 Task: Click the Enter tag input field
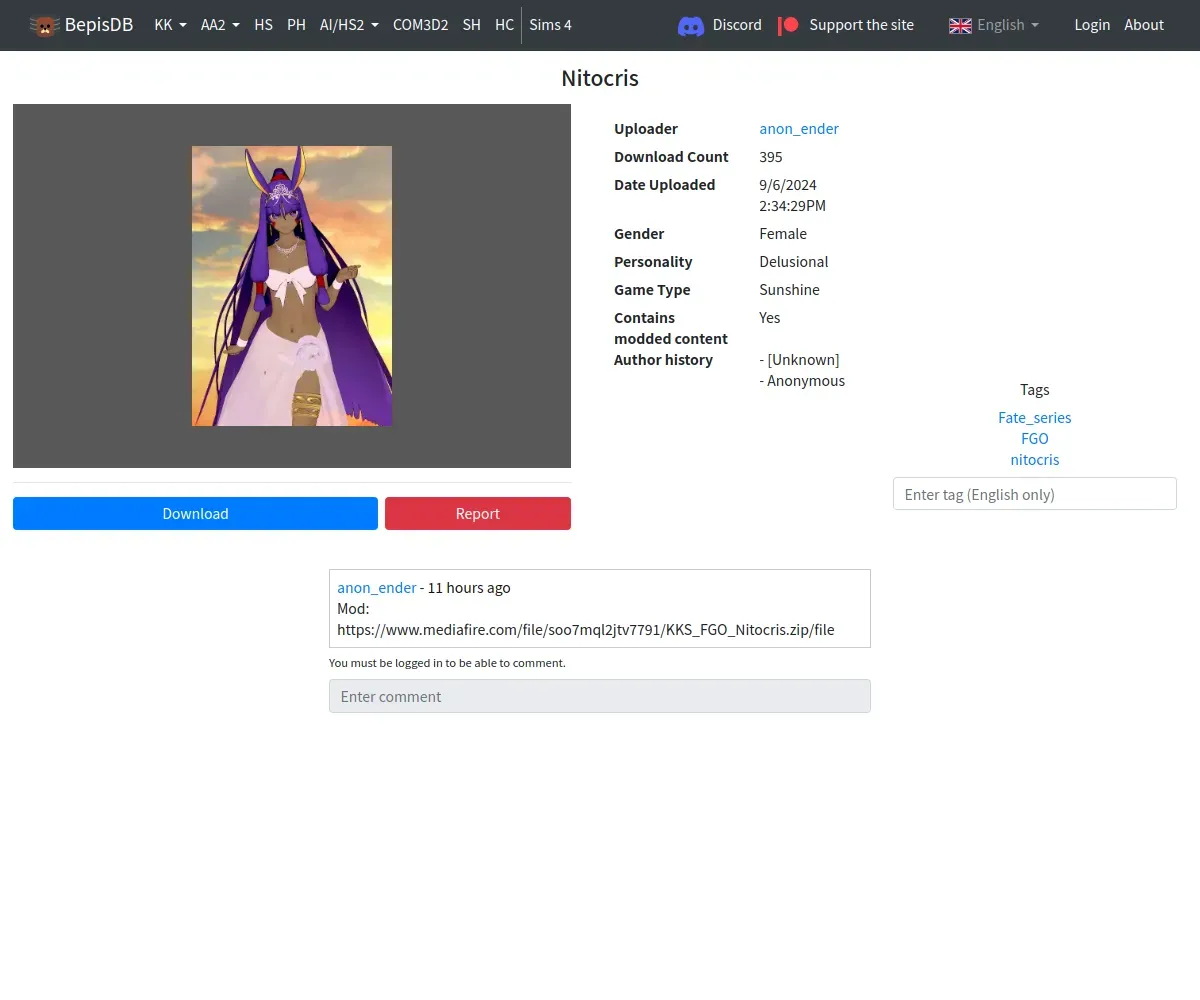click(1035, 494)
